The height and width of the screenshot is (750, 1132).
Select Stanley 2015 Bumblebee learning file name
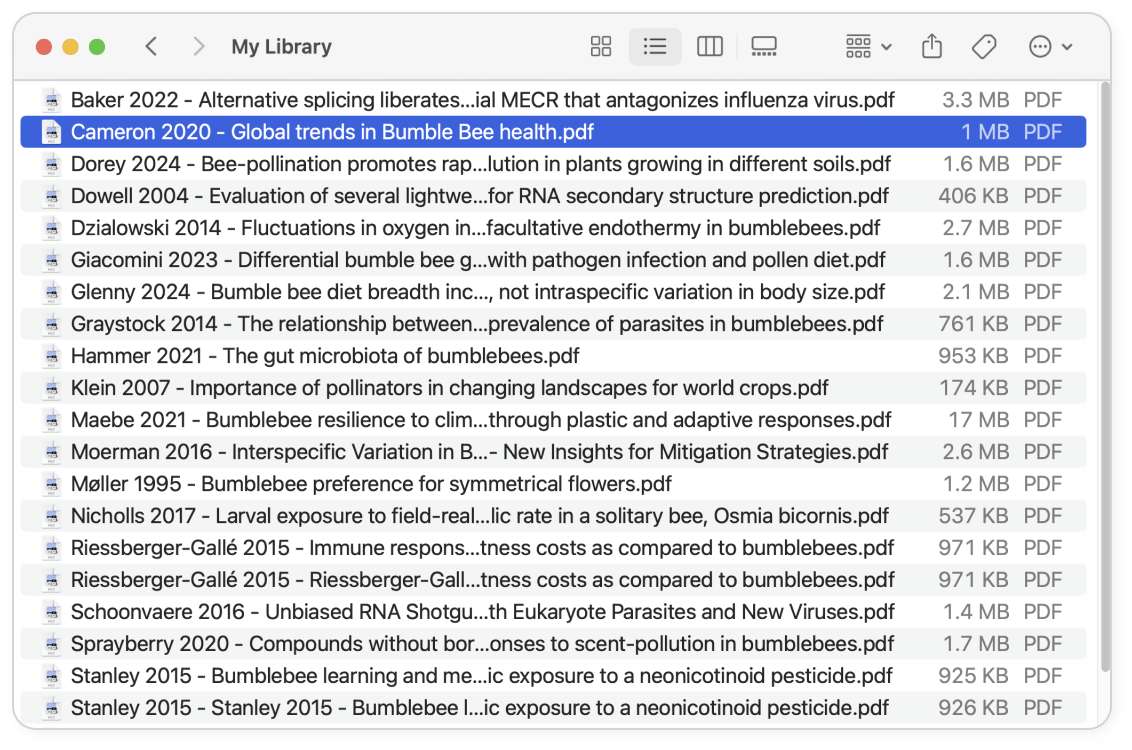point(482,676)
